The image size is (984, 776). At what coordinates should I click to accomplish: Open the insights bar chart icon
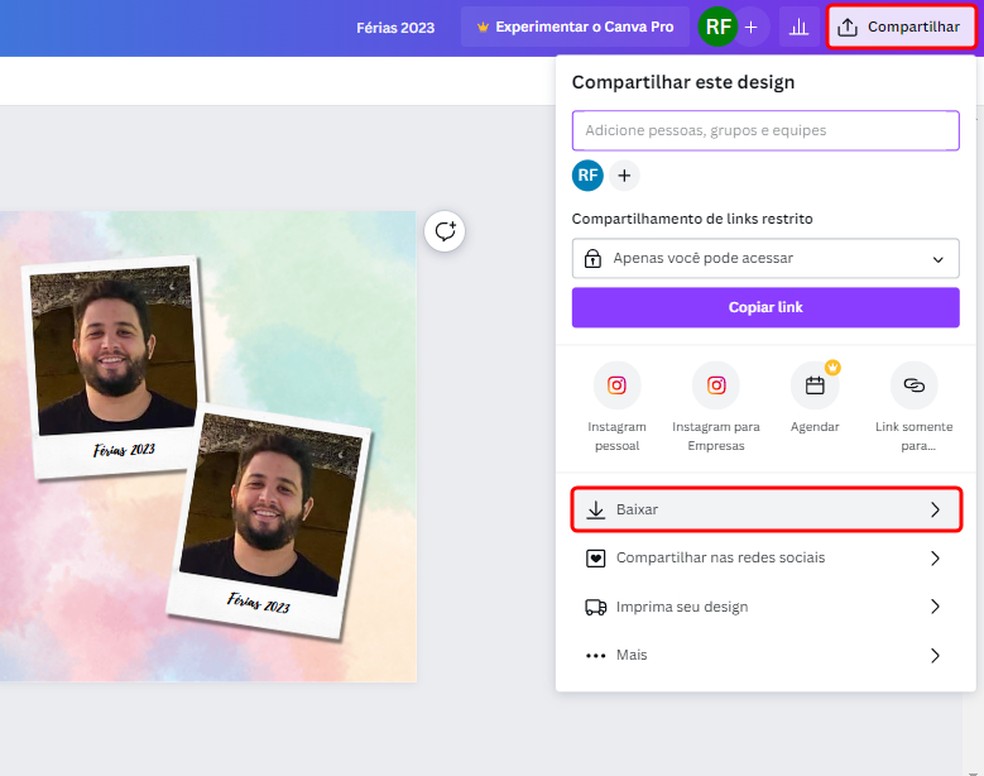(x=799, y=26)
